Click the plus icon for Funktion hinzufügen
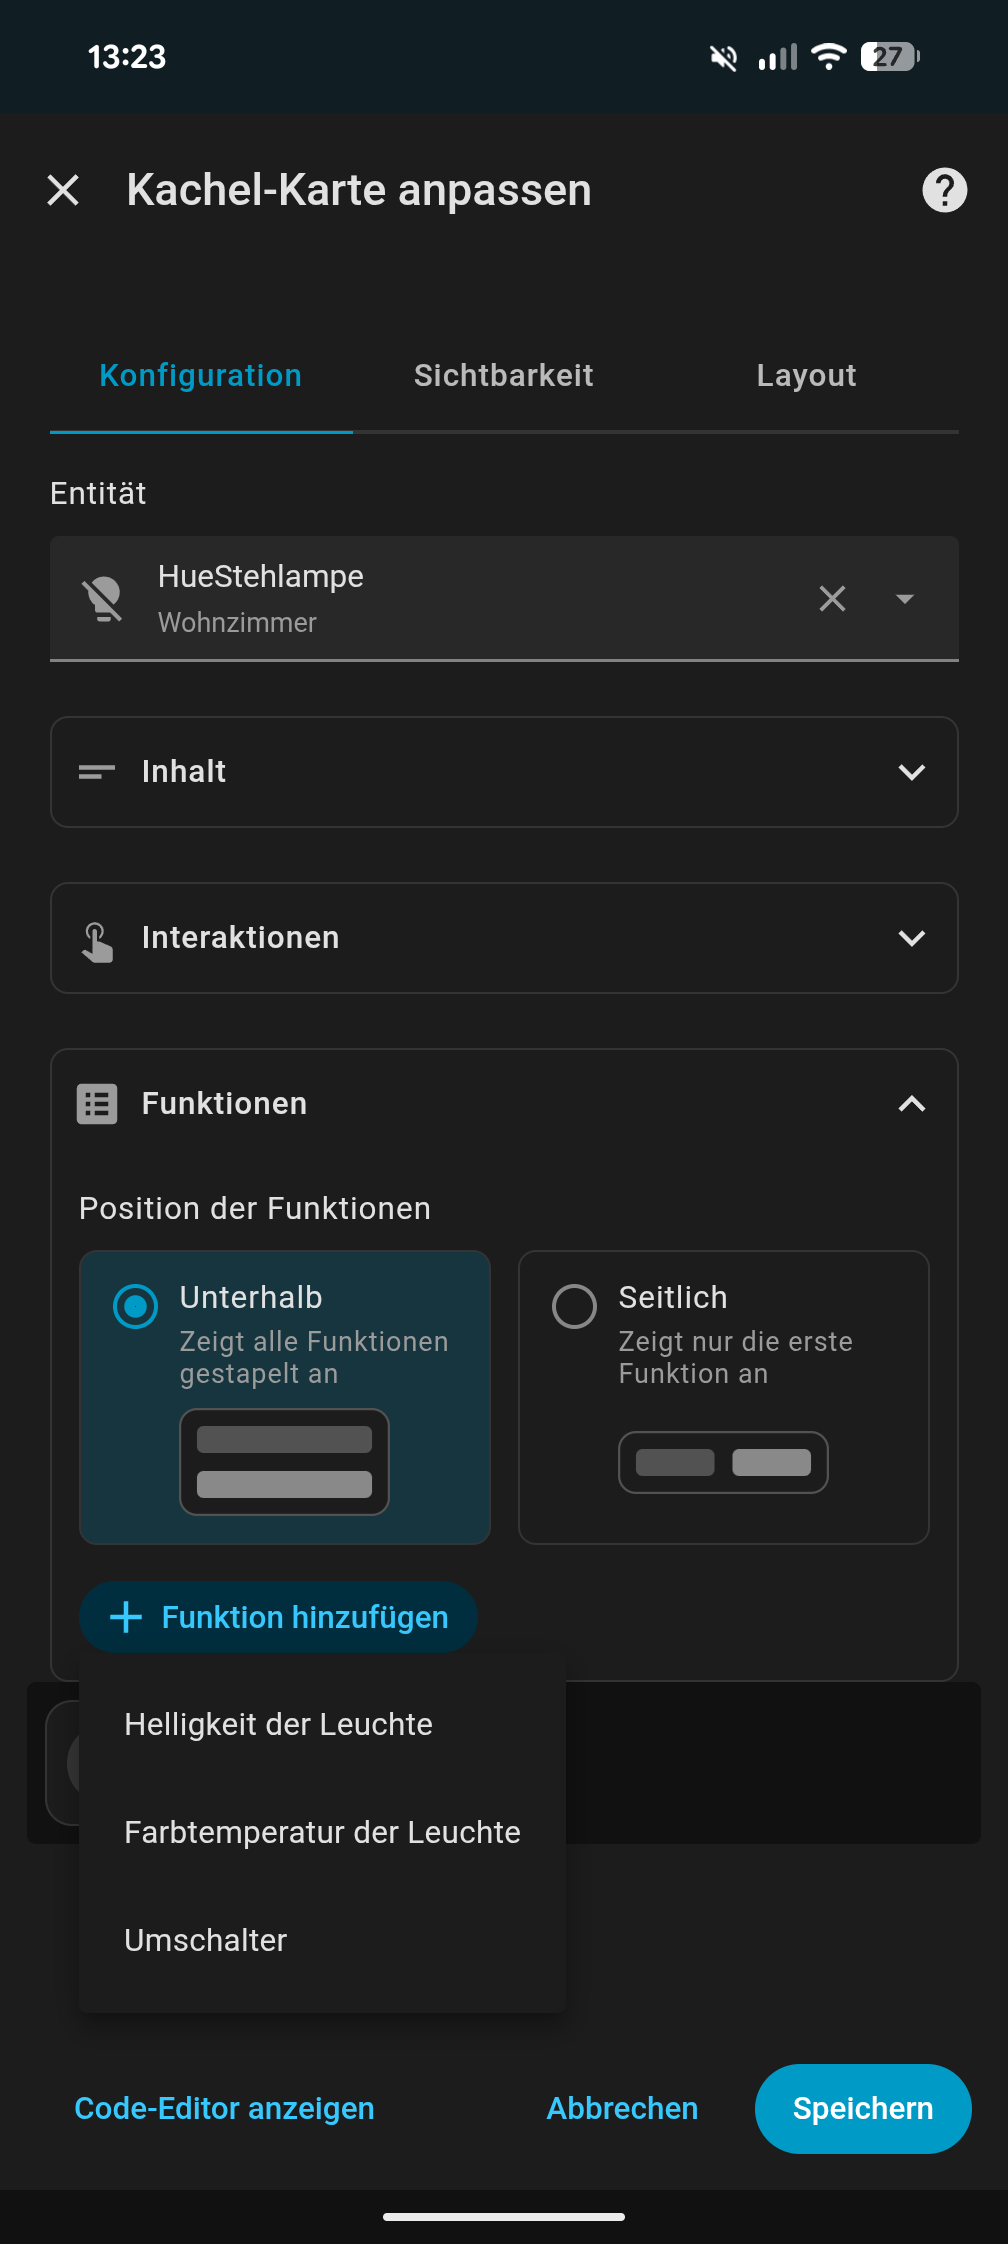This screenshot has width=1008, height=2244. [x=126, y=1617]
